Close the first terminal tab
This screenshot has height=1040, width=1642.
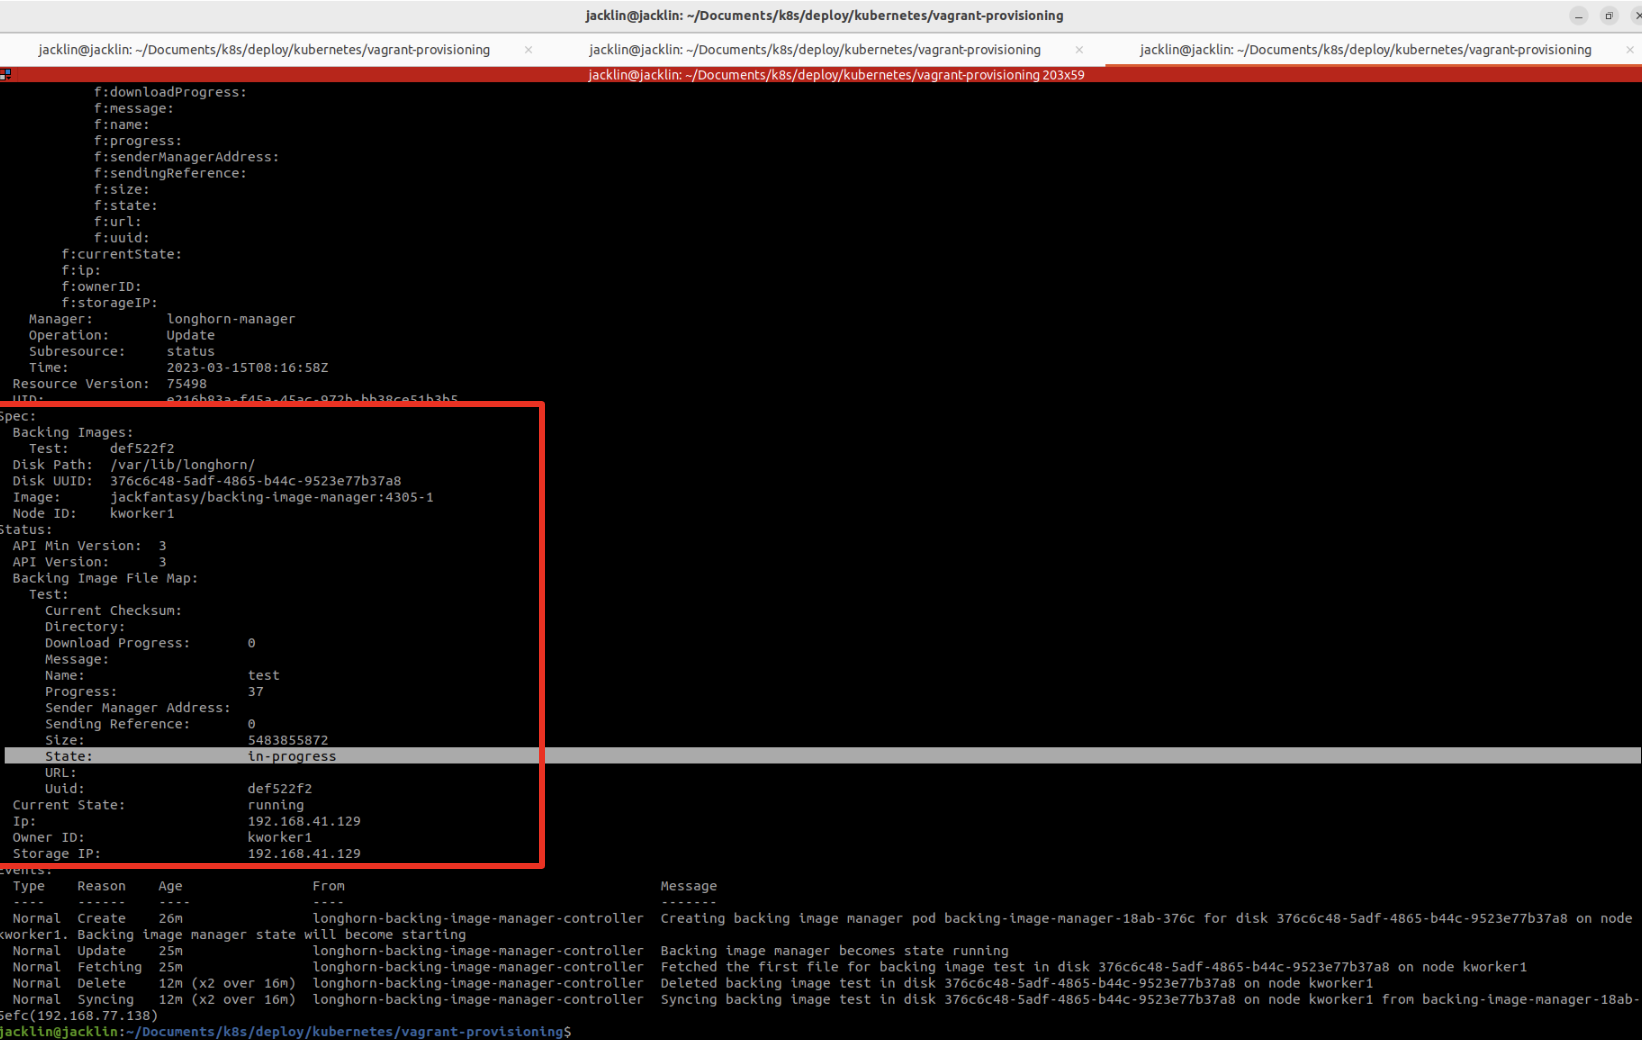527,49
